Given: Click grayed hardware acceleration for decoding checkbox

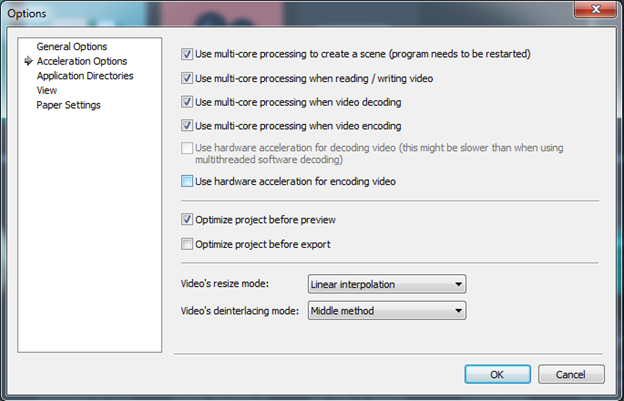Looking at the screenshot, I should point(187,148).
